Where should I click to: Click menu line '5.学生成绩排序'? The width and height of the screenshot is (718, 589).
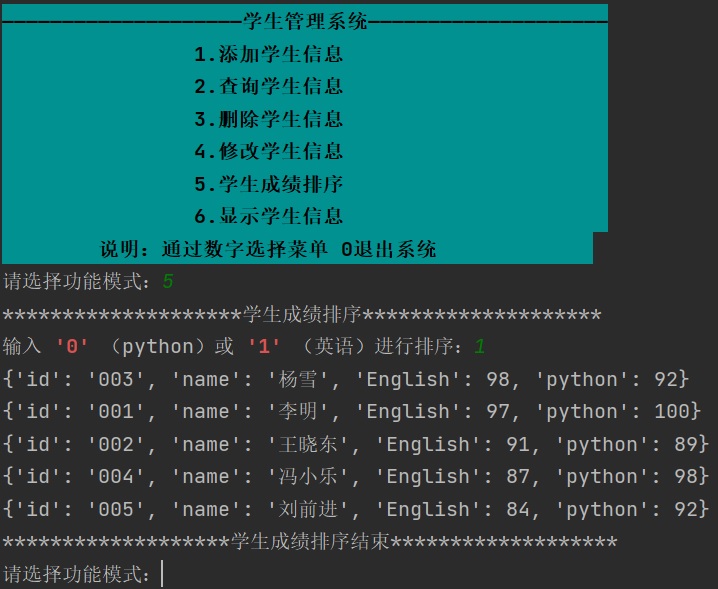(268, 184)
